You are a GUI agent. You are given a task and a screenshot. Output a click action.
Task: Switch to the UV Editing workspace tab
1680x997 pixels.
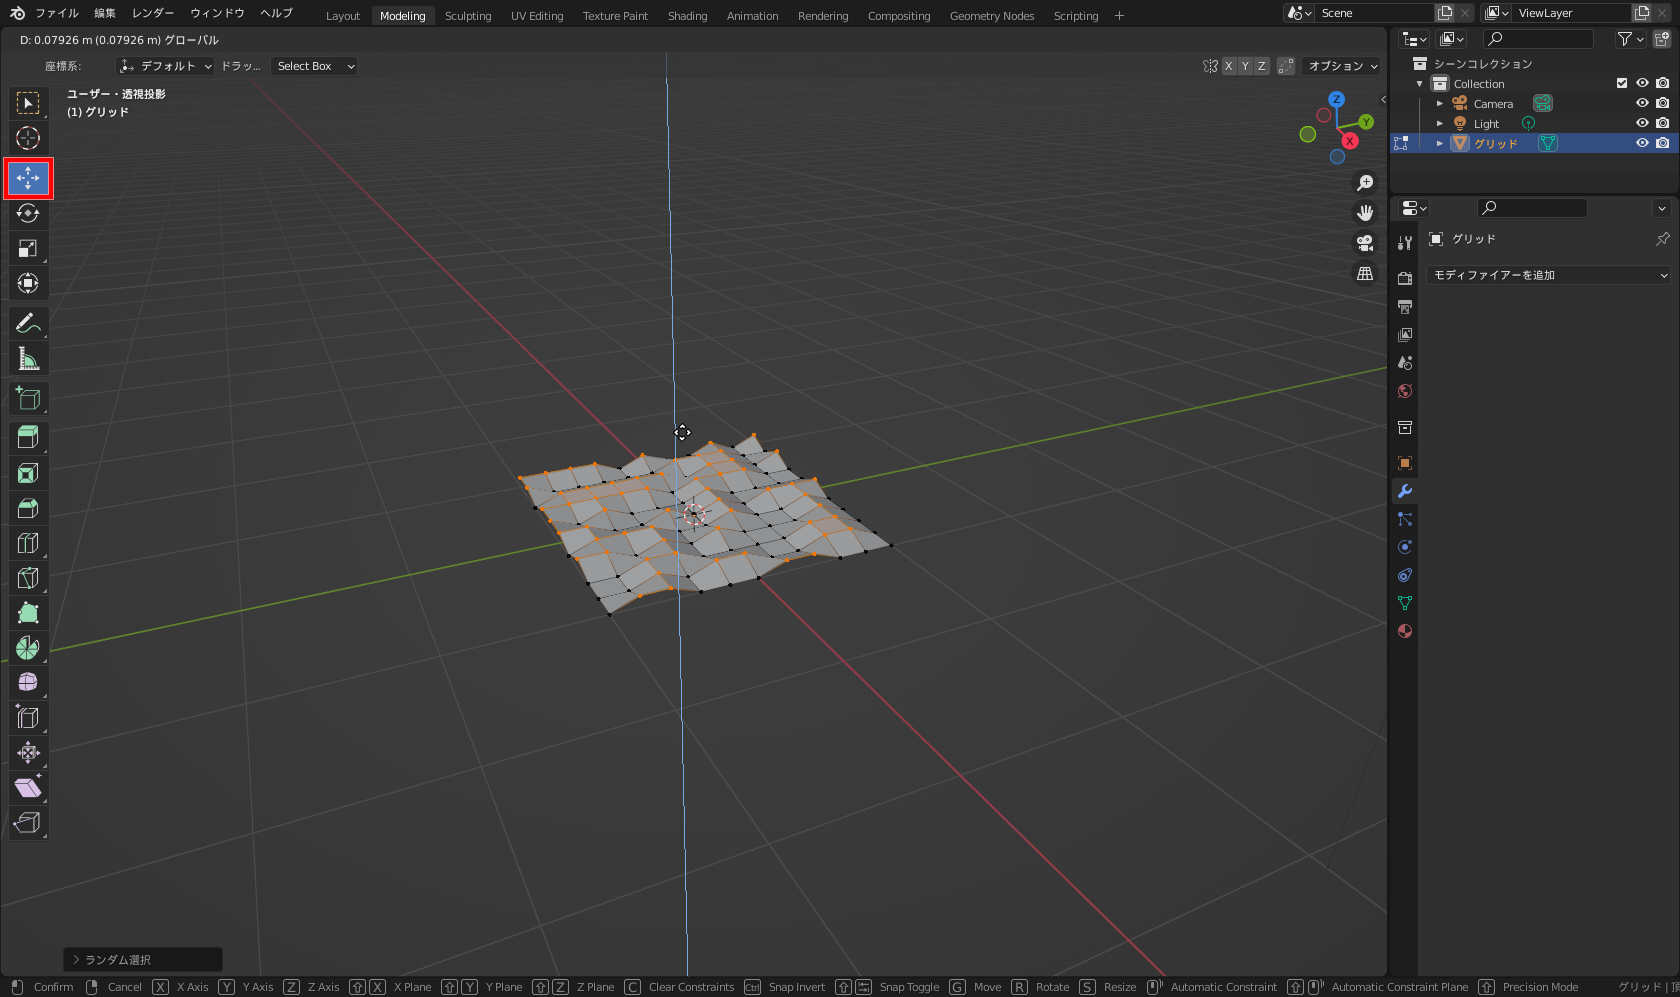(537, 16)
